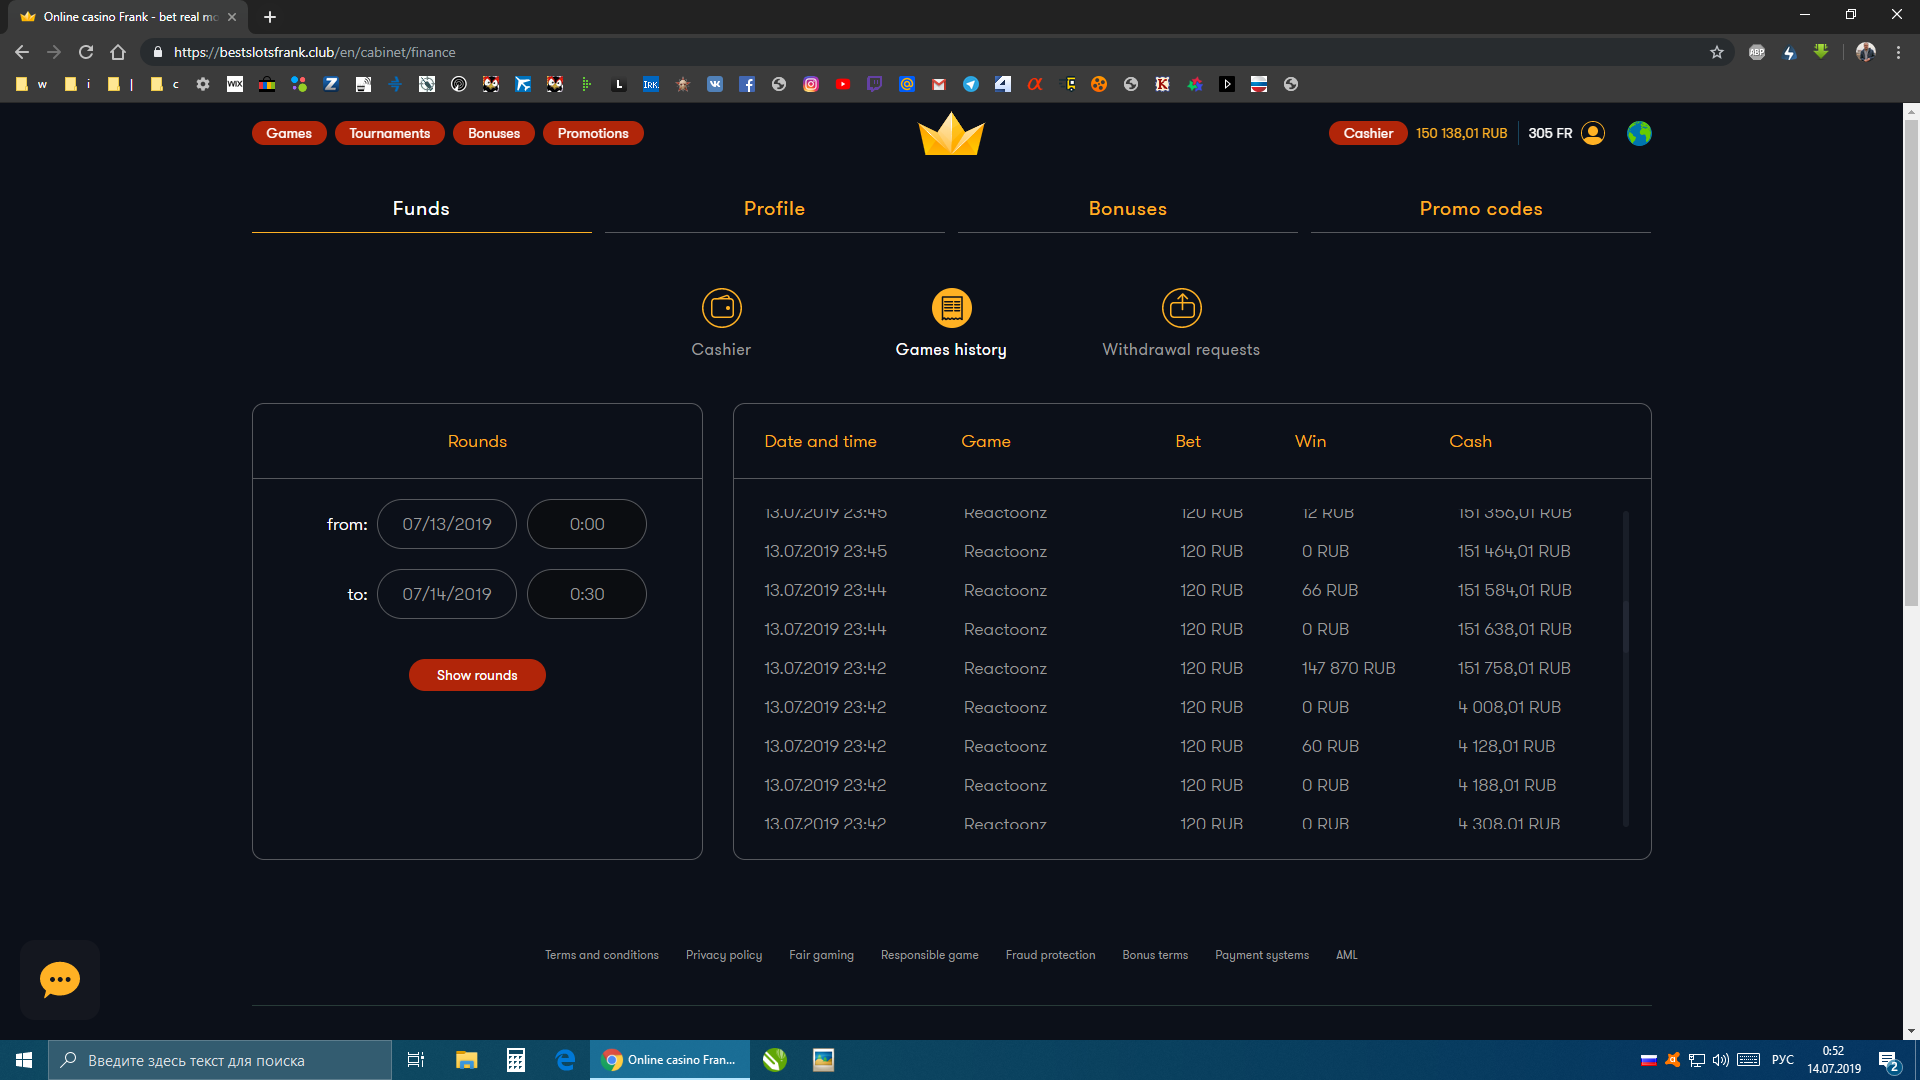Reload the page in the browser

[x=86, y=52]
